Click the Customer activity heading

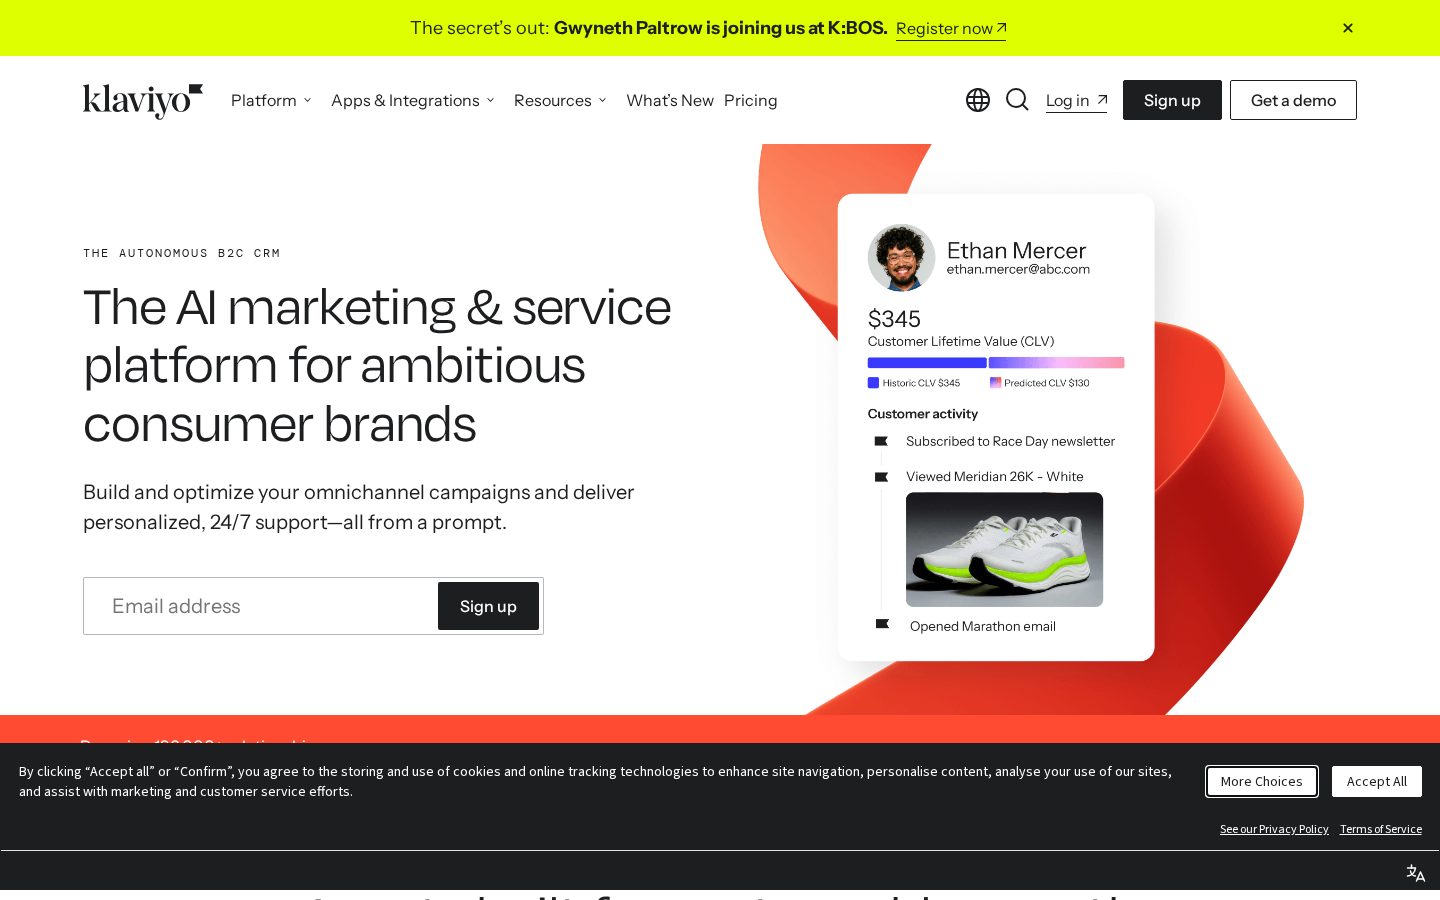pyautogui.click(x=923, y=414)
